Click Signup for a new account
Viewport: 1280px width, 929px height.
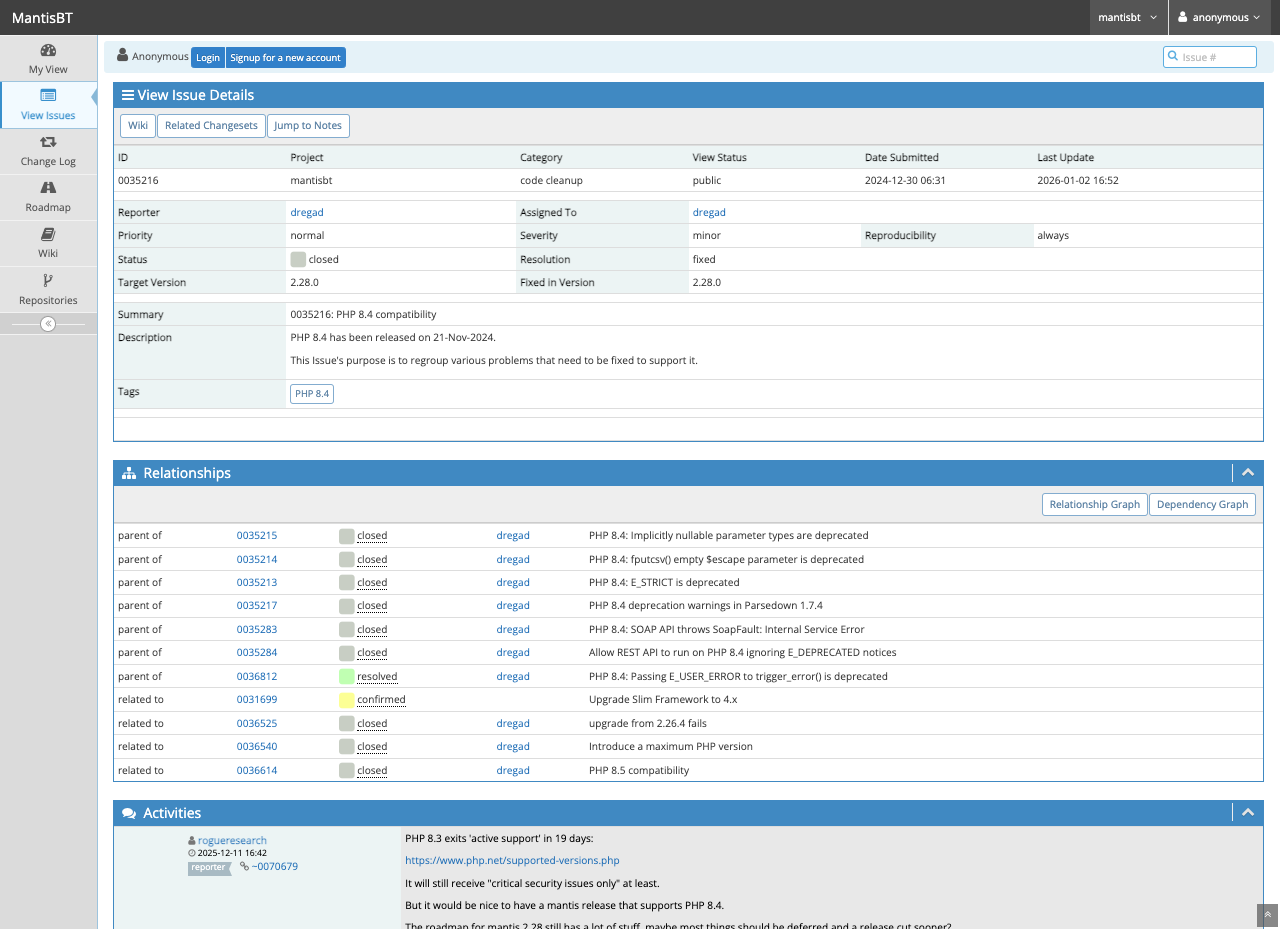pyautogui.click(x=286, y=58)
